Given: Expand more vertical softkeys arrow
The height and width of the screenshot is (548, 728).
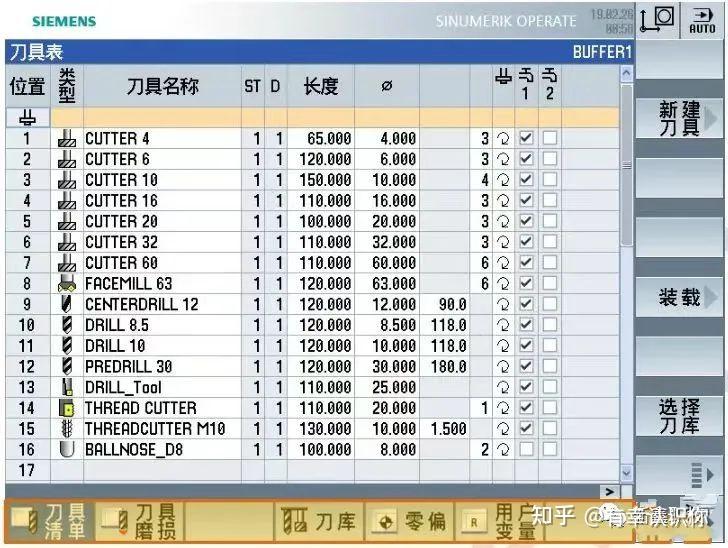Looking at the screenshot, I should [702, 475].
